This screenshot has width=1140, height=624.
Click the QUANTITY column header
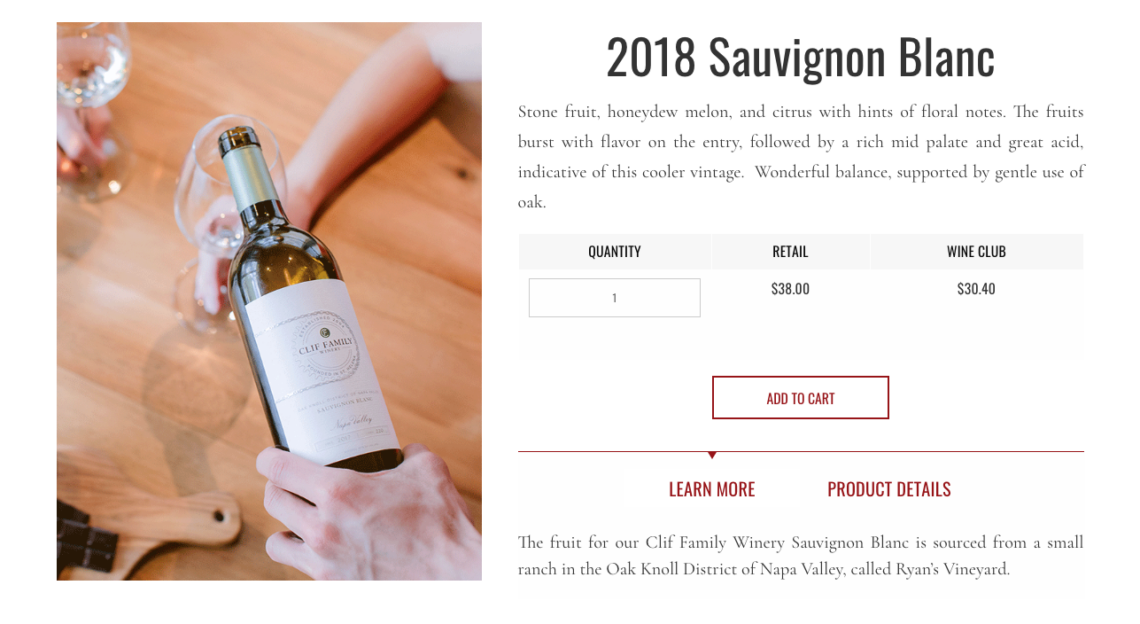614,252
